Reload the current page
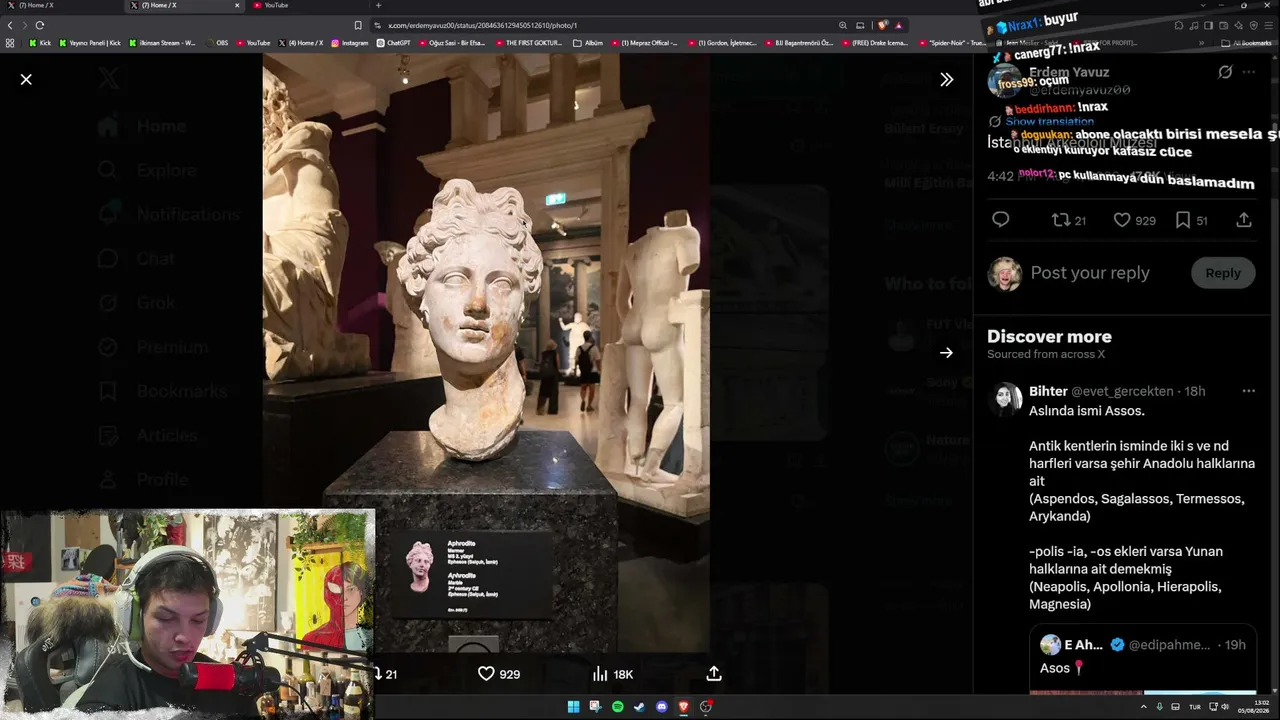 (40, 25)
